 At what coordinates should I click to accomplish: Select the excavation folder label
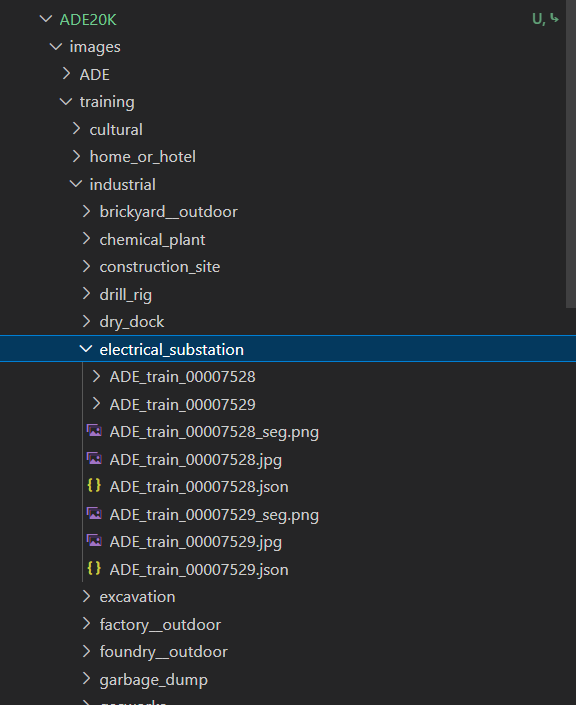[137, 597]
